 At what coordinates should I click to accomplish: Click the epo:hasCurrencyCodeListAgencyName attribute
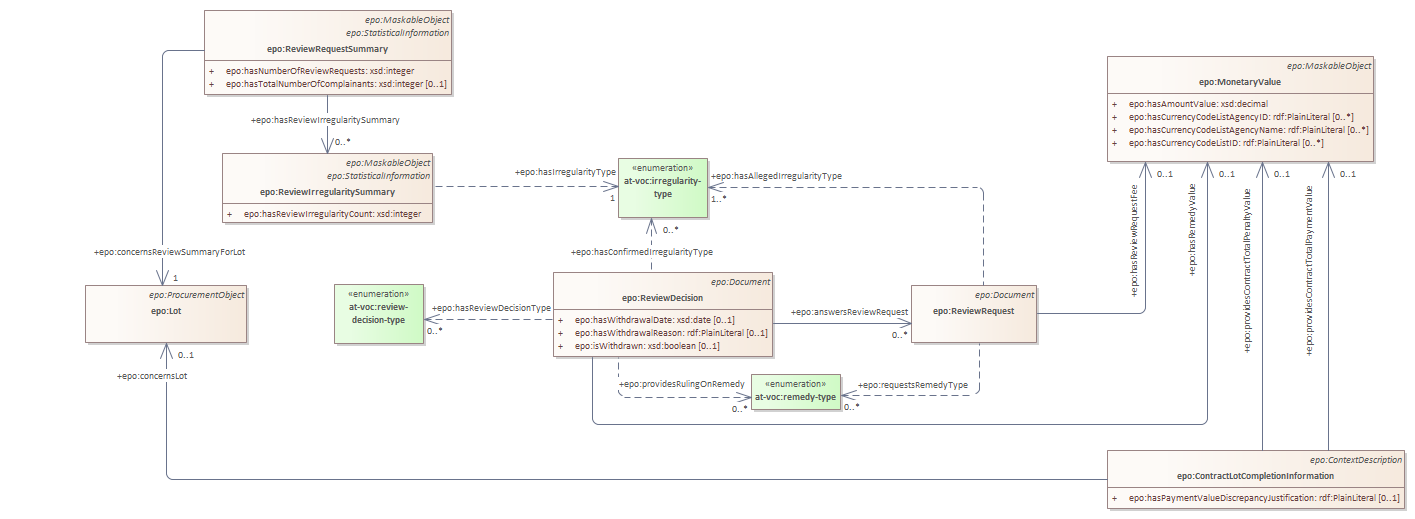[x=1248, y=130]
